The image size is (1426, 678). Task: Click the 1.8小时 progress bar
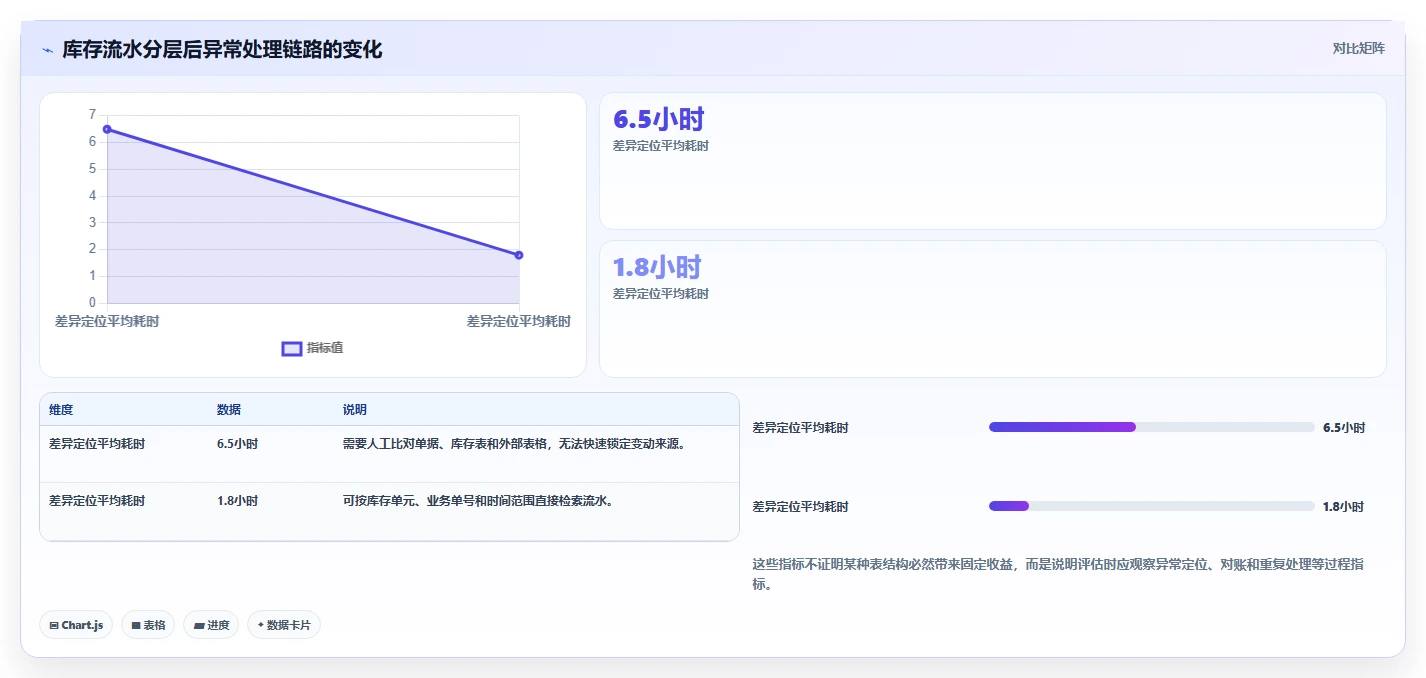[1151, 506]
